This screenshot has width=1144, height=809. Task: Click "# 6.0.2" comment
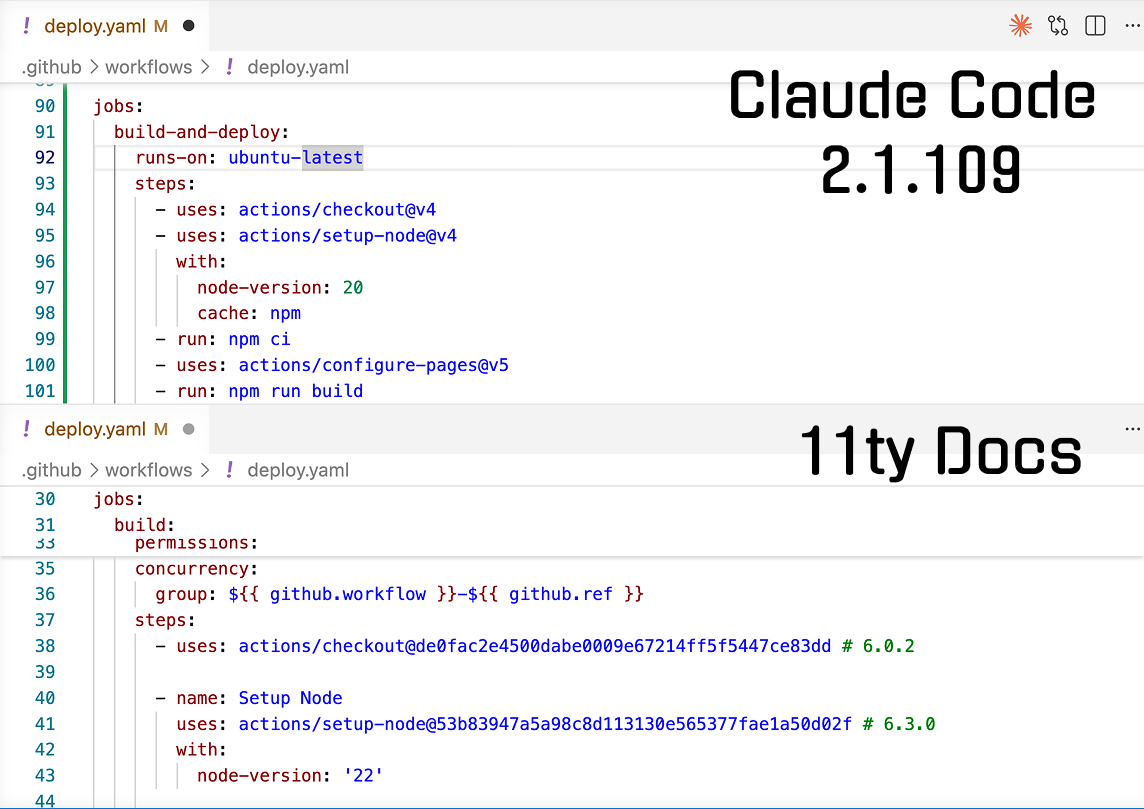pos(878,646)
